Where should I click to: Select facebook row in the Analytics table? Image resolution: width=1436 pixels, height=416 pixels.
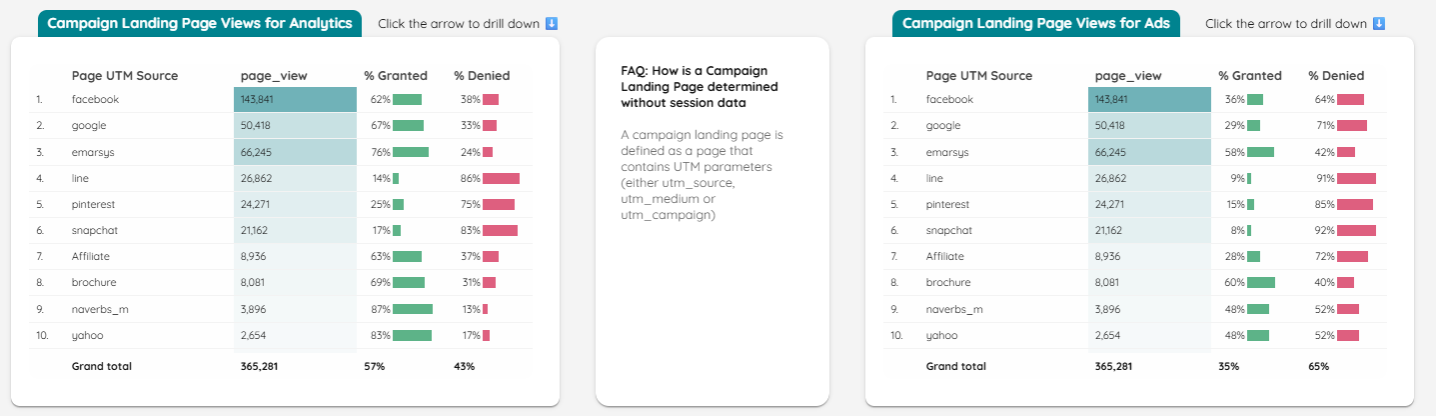click(x=282, y=99)
